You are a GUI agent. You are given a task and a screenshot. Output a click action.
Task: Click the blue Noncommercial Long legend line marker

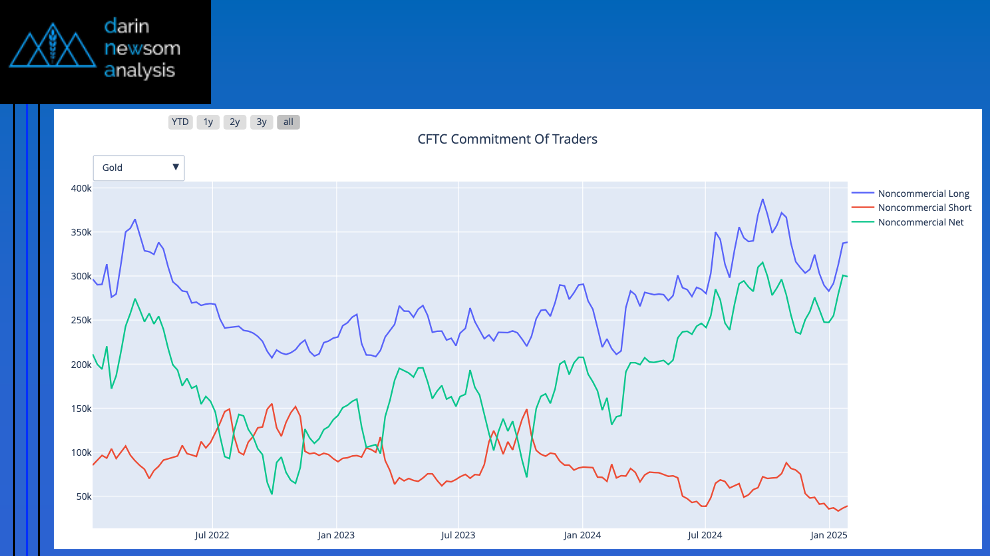pyautogui.click(x=862, y=193)
